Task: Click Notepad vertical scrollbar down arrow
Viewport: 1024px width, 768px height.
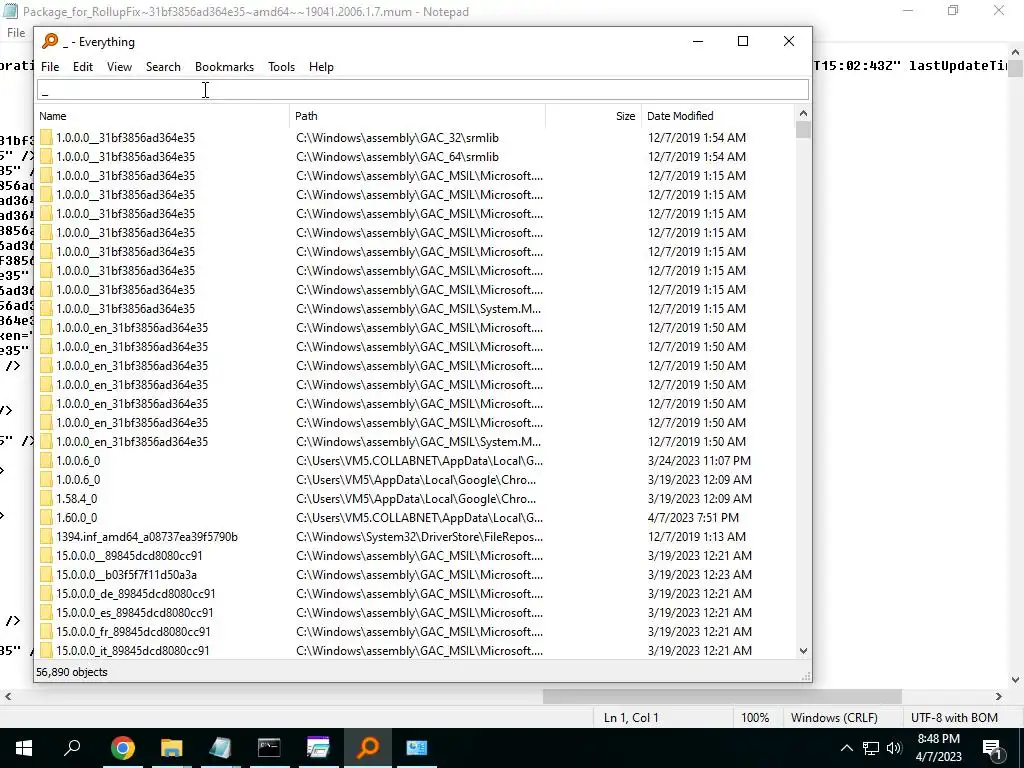Action: coord(1016,680)
